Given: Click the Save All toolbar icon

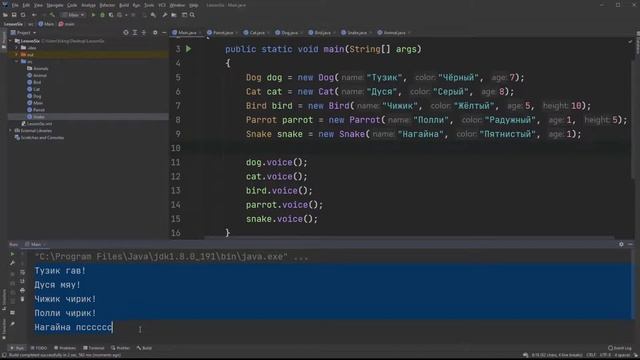Looking at the screenshot, I should click(14, 15).
